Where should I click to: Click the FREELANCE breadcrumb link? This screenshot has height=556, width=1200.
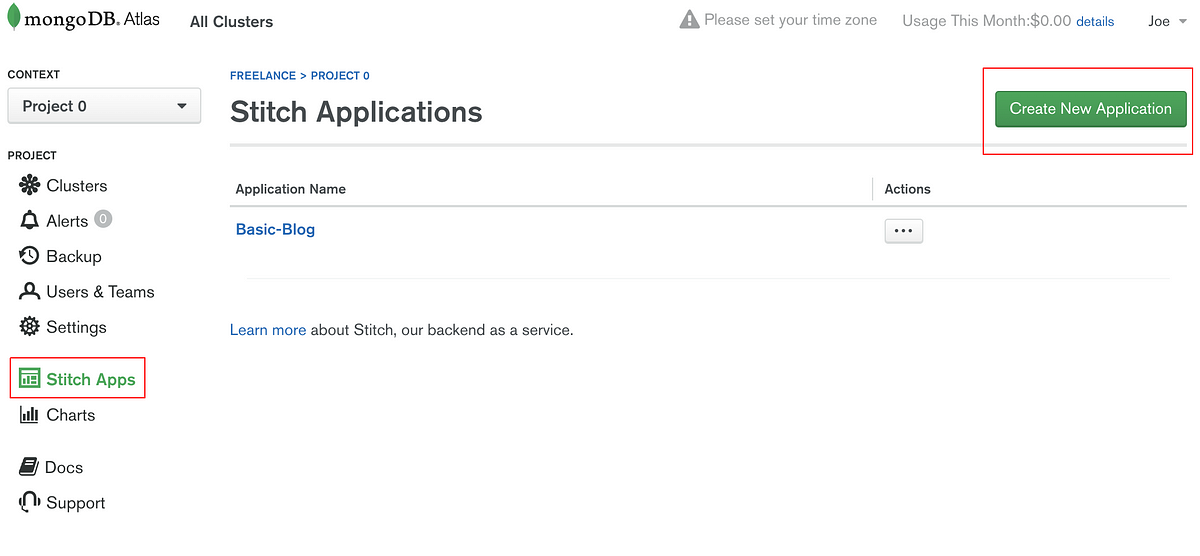pos(263,76)
